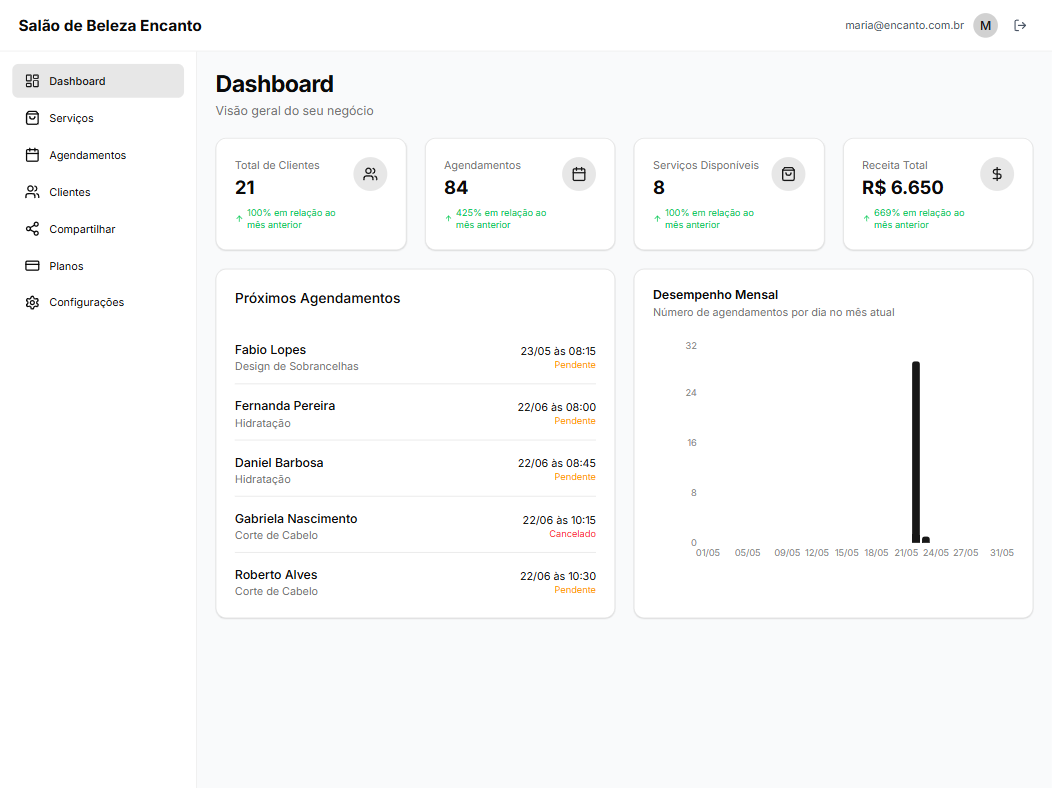
Task: Click the credit card icon beside Planos
Action: click(x=32, y=266)
